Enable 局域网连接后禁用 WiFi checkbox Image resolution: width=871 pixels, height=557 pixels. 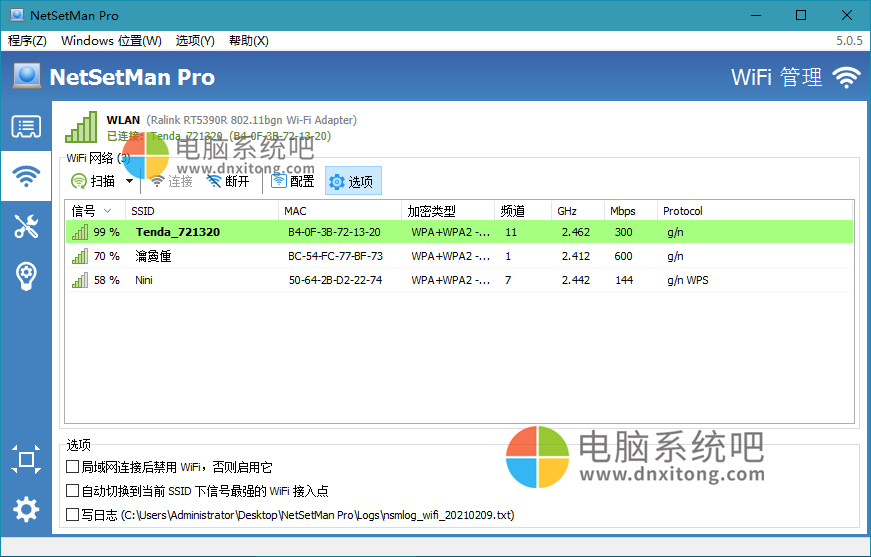tap(72, 466)
